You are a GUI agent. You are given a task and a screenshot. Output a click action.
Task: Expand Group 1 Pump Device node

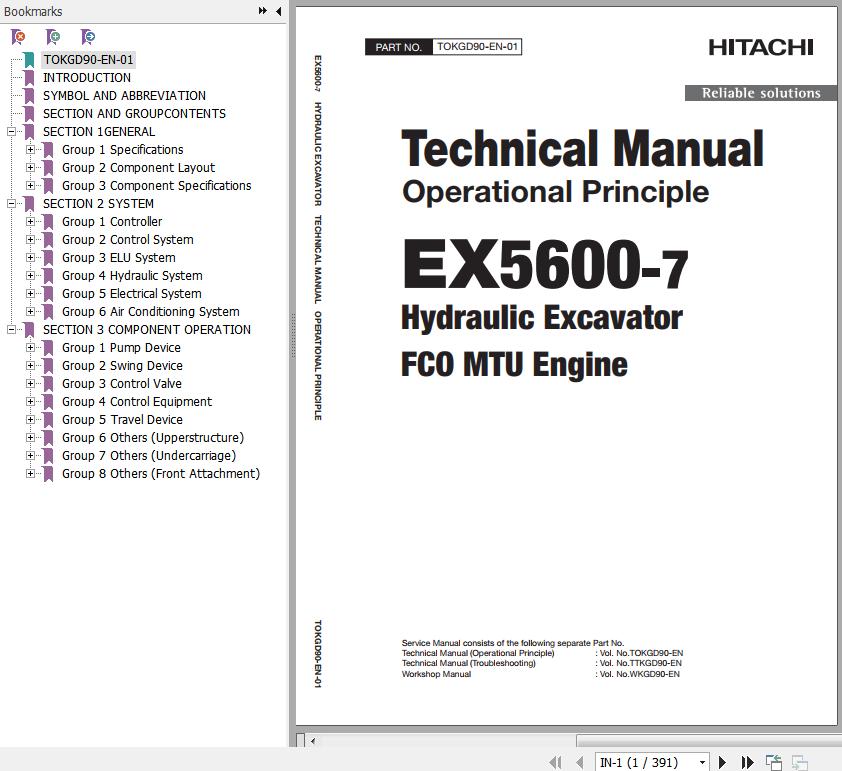[31, 347]
